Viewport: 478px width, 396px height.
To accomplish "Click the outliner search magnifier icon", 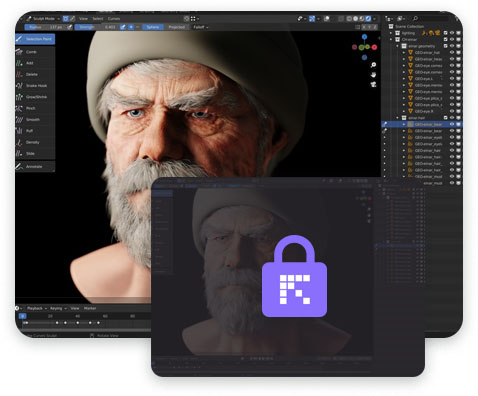I will tap(415, 19).
